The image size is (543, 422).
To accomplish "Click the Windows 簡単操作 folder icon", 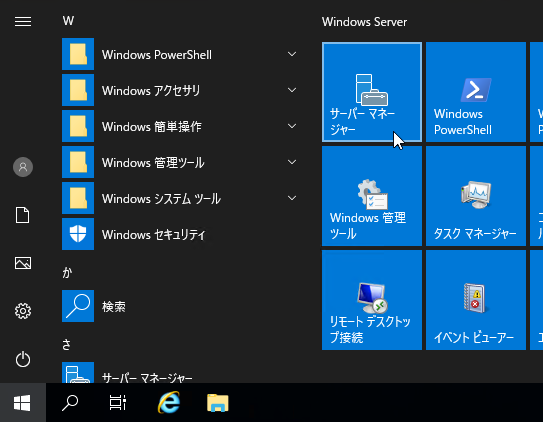I will 78,126.
